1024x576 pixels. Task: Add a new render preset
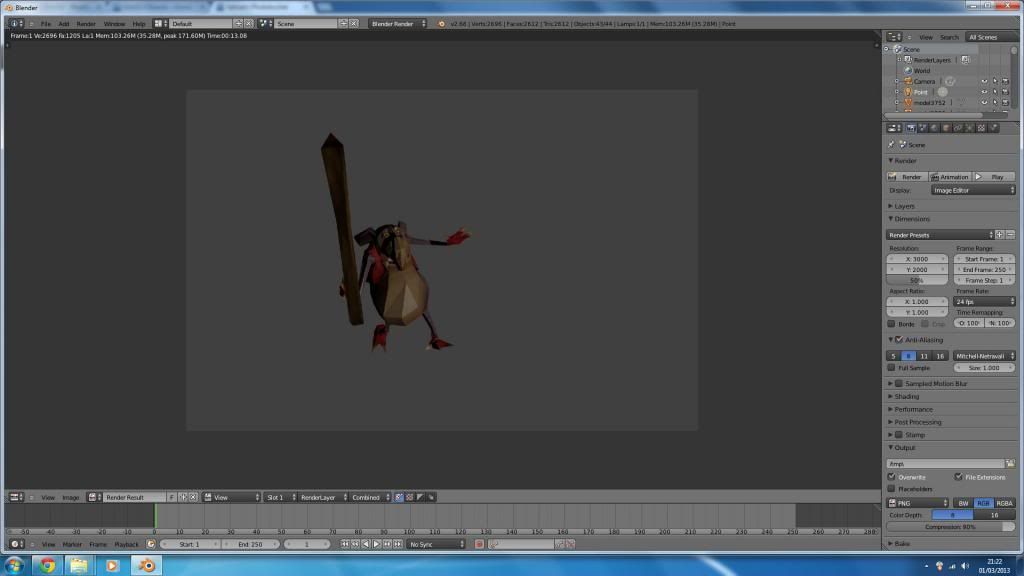coord(1000,235)
